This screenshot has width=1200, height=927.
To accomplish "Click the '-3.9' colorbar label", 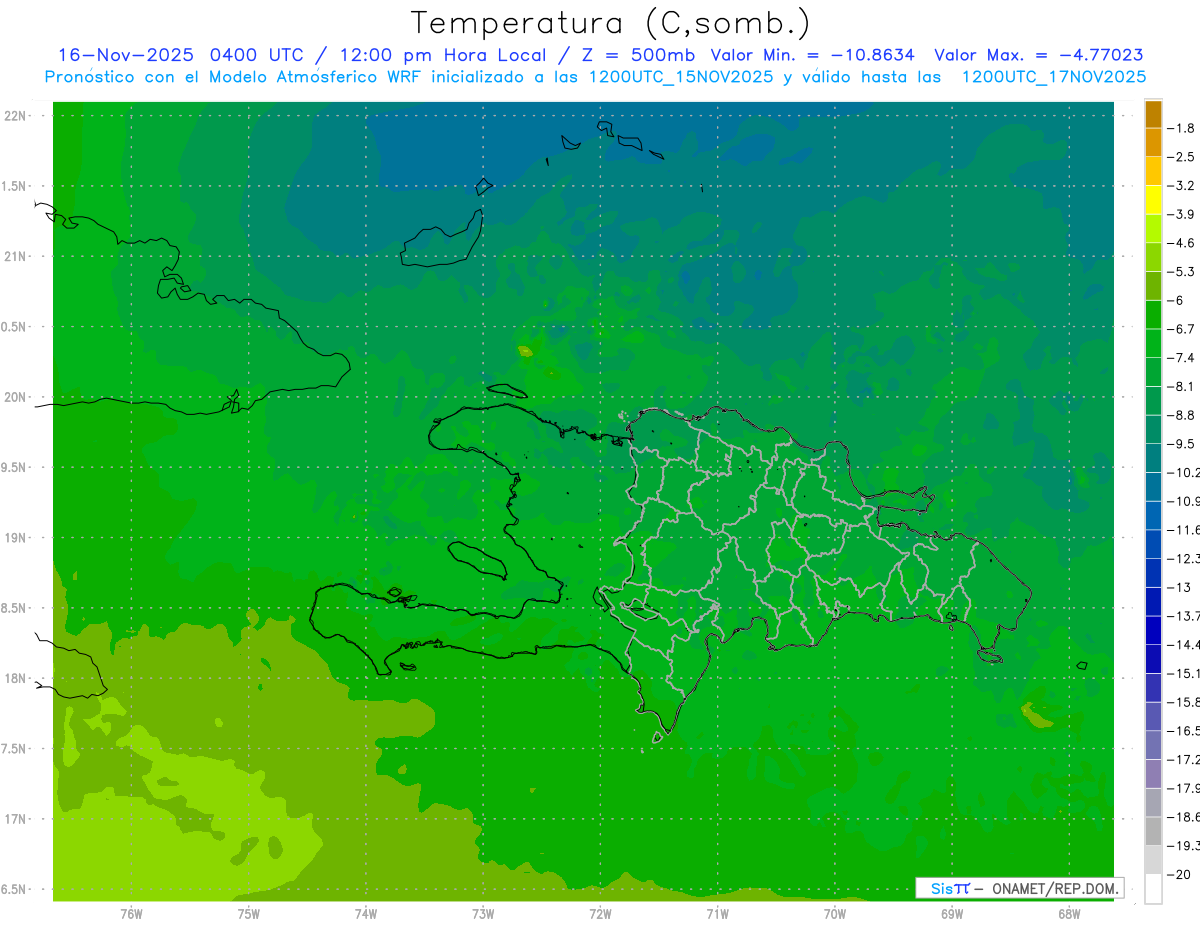I will [1183, 214].
